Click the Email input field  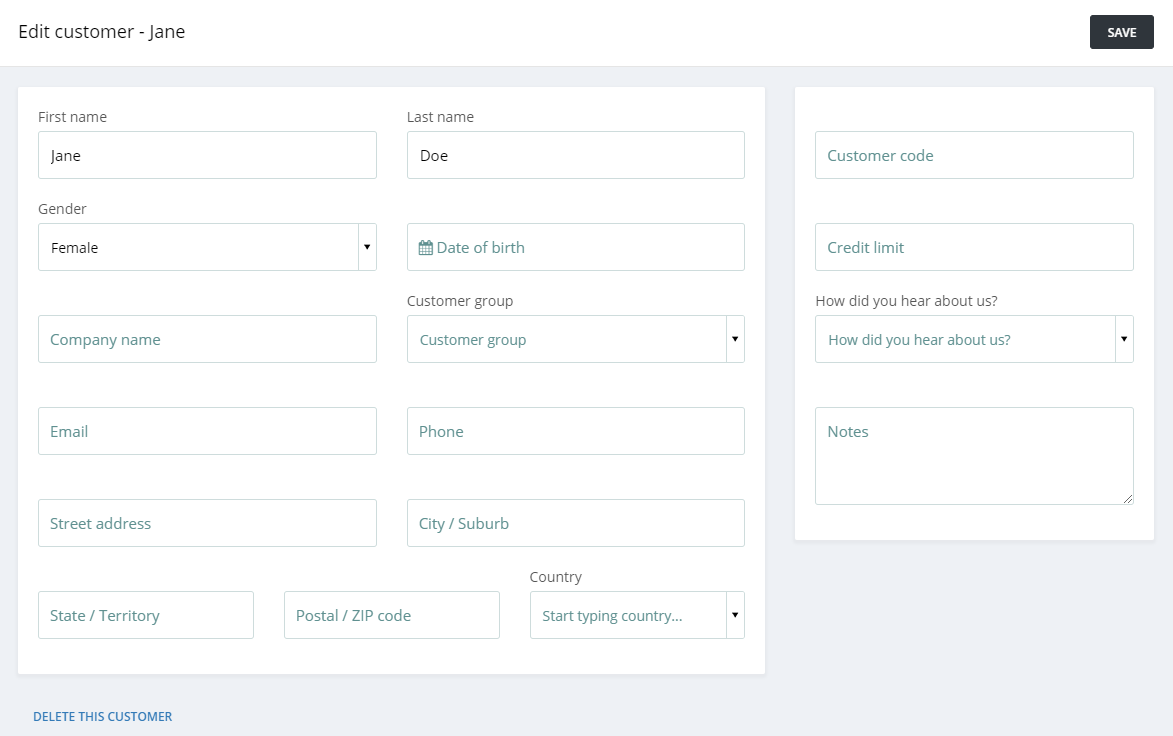[207, 431]
